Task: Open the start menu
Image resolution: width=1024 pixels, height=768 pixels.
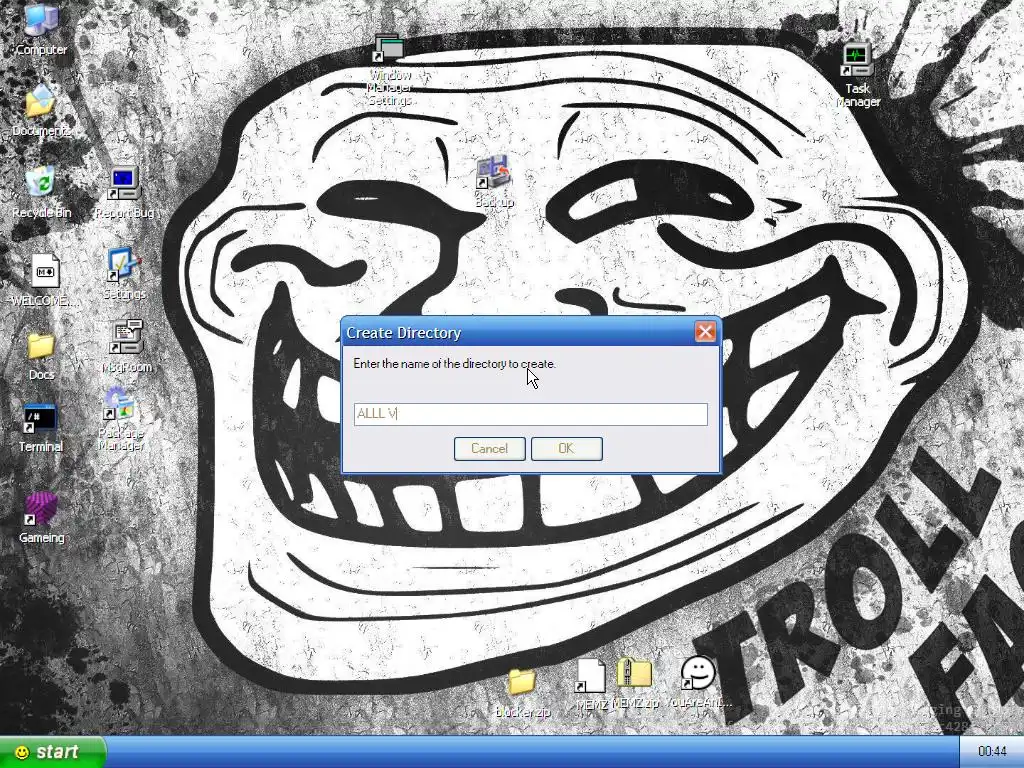Action: [x=51, y=752]
